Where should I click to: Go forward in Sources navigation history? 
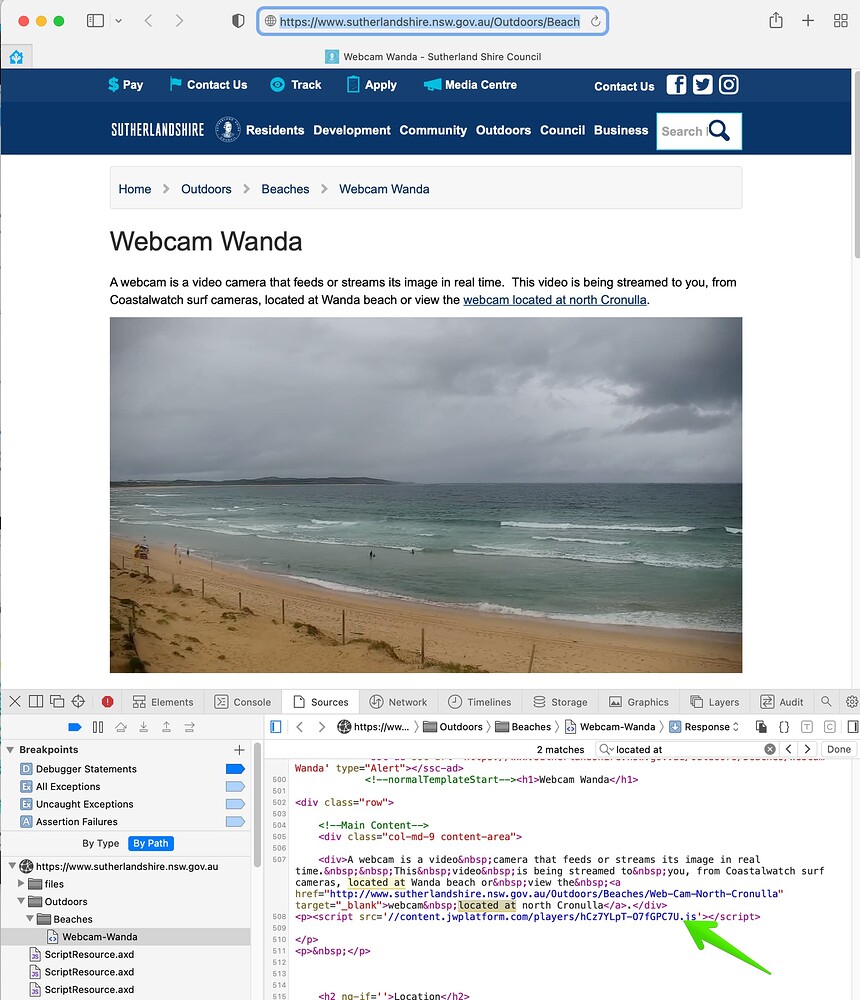tap(322, 727)
